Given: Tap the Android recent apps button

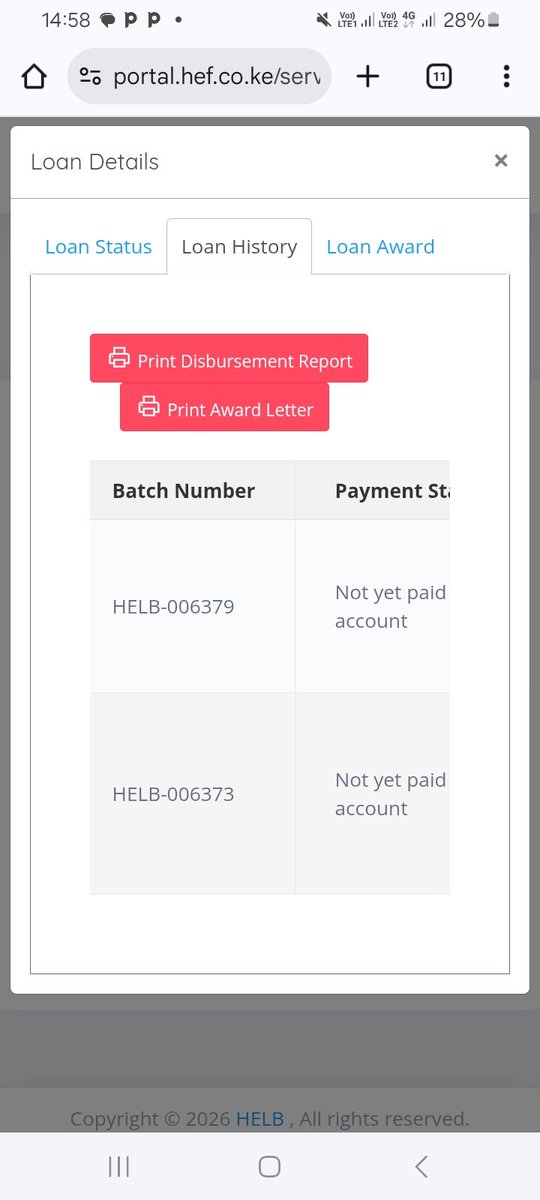Looking at the screenshot, I should pos(119,1166).
